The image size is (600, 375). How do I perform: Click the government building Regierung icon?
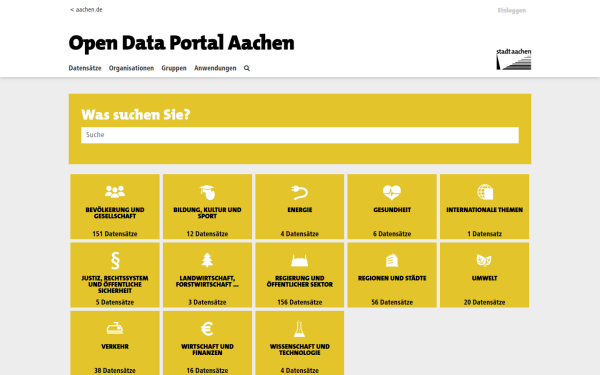pos(300,261)
